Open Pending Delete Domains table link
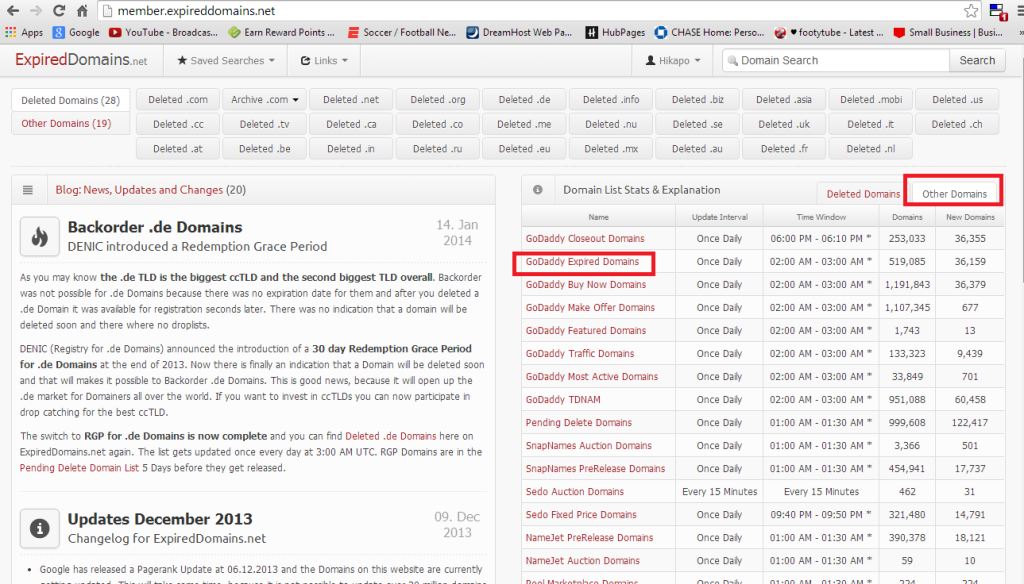The width and height of the screenshot is (1024, 584). pos(579,423)
